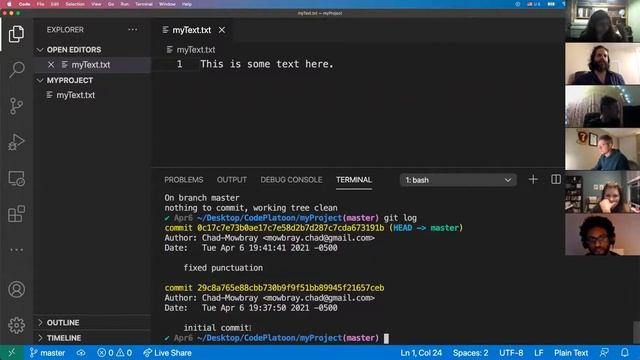The image size is (640, 360).
Task: Open remote window indicator in status bar
Action: click(x=11, y=353)
